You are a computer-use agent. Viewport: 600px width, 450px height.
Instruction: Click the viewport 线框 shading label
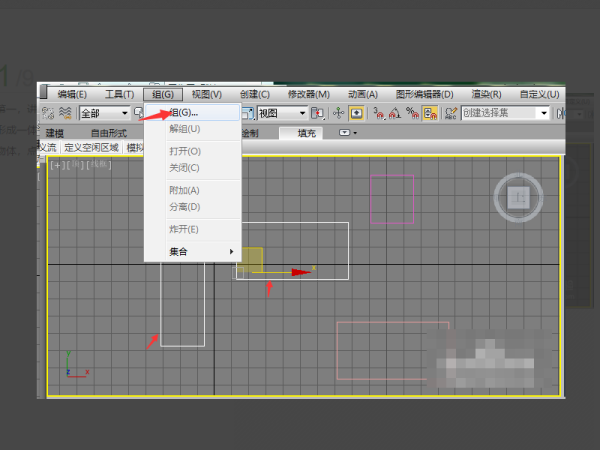tap(99, 165)
